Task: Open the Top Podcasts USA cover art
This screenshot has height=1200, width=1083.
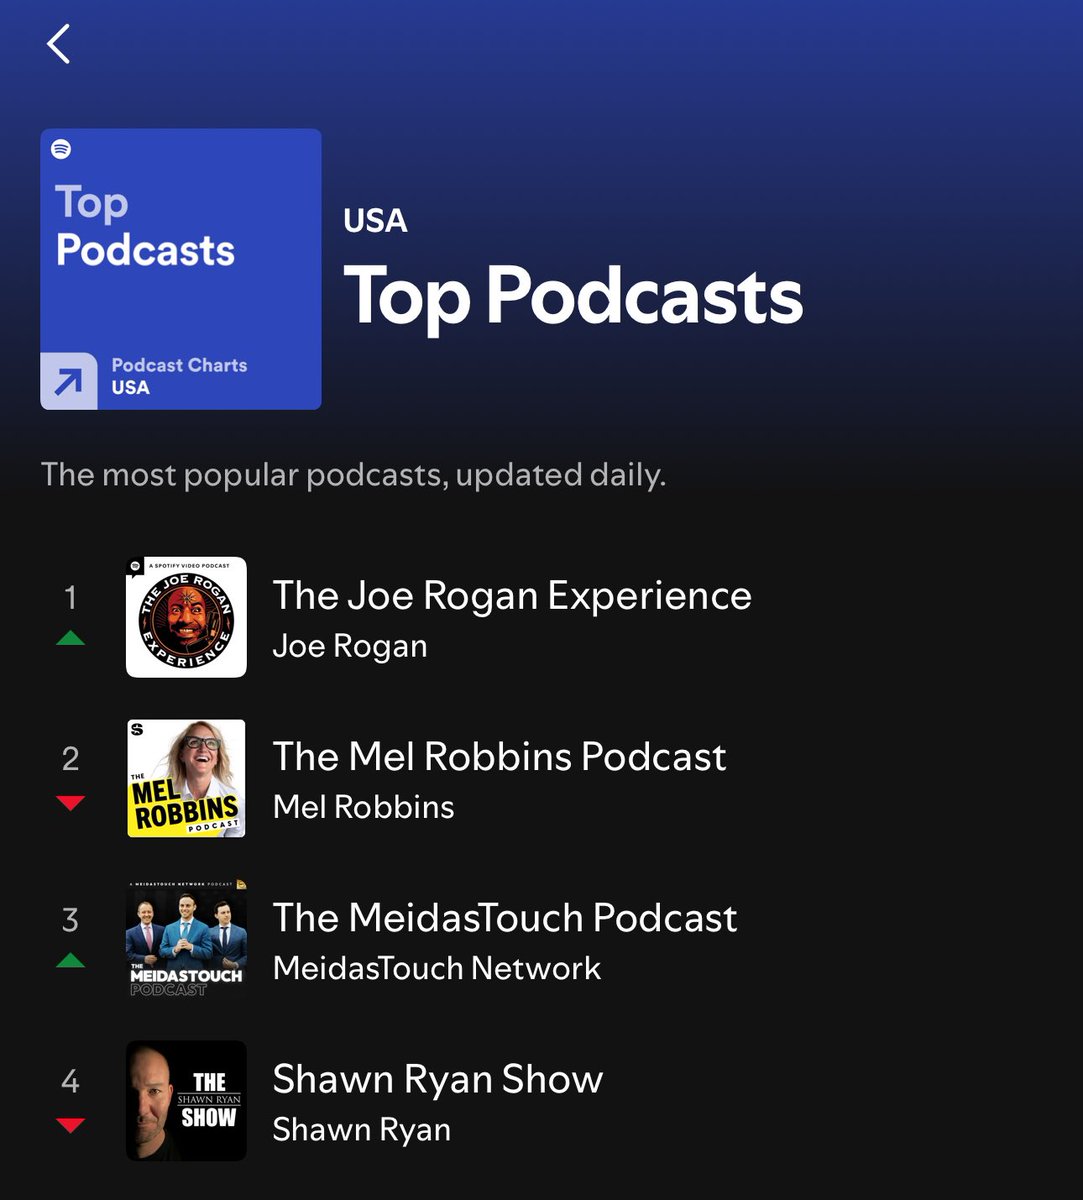Action: [181, 269]
